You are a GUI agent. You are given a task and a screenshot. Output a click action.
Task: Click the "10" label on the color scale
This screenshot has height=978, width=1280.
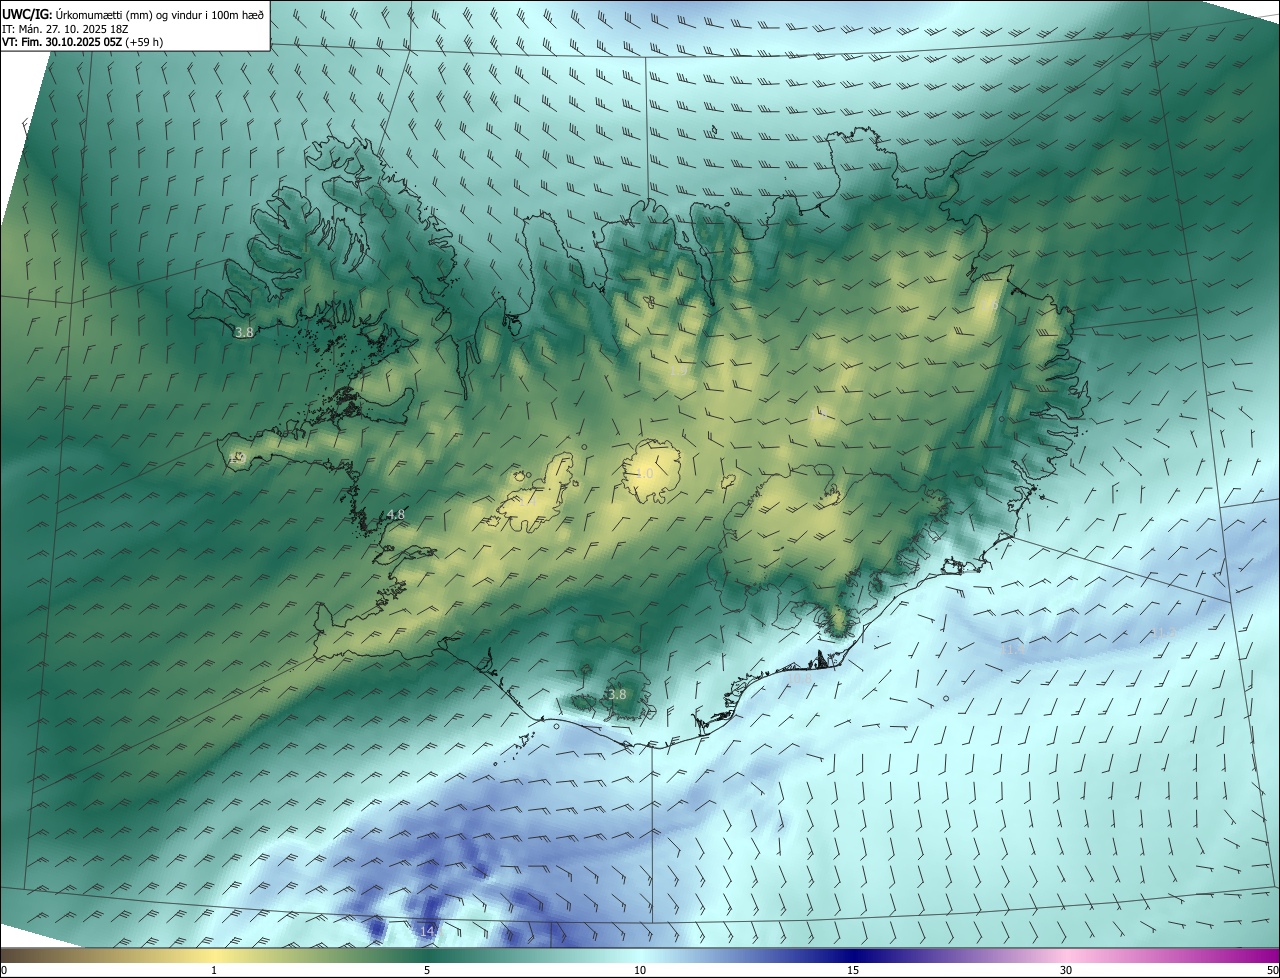tap(640, 971)
